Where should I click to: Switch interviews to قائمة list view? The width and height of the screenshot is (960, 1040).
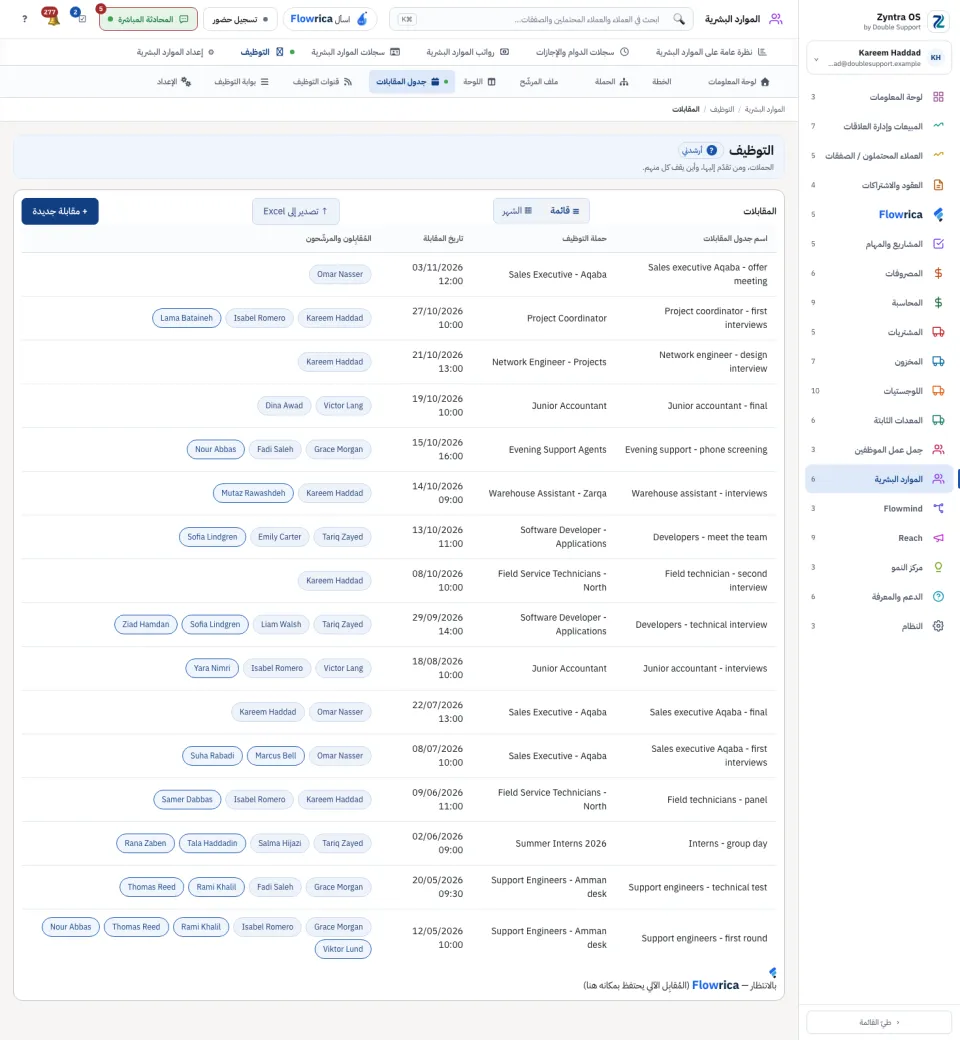[x=565, y=211]
